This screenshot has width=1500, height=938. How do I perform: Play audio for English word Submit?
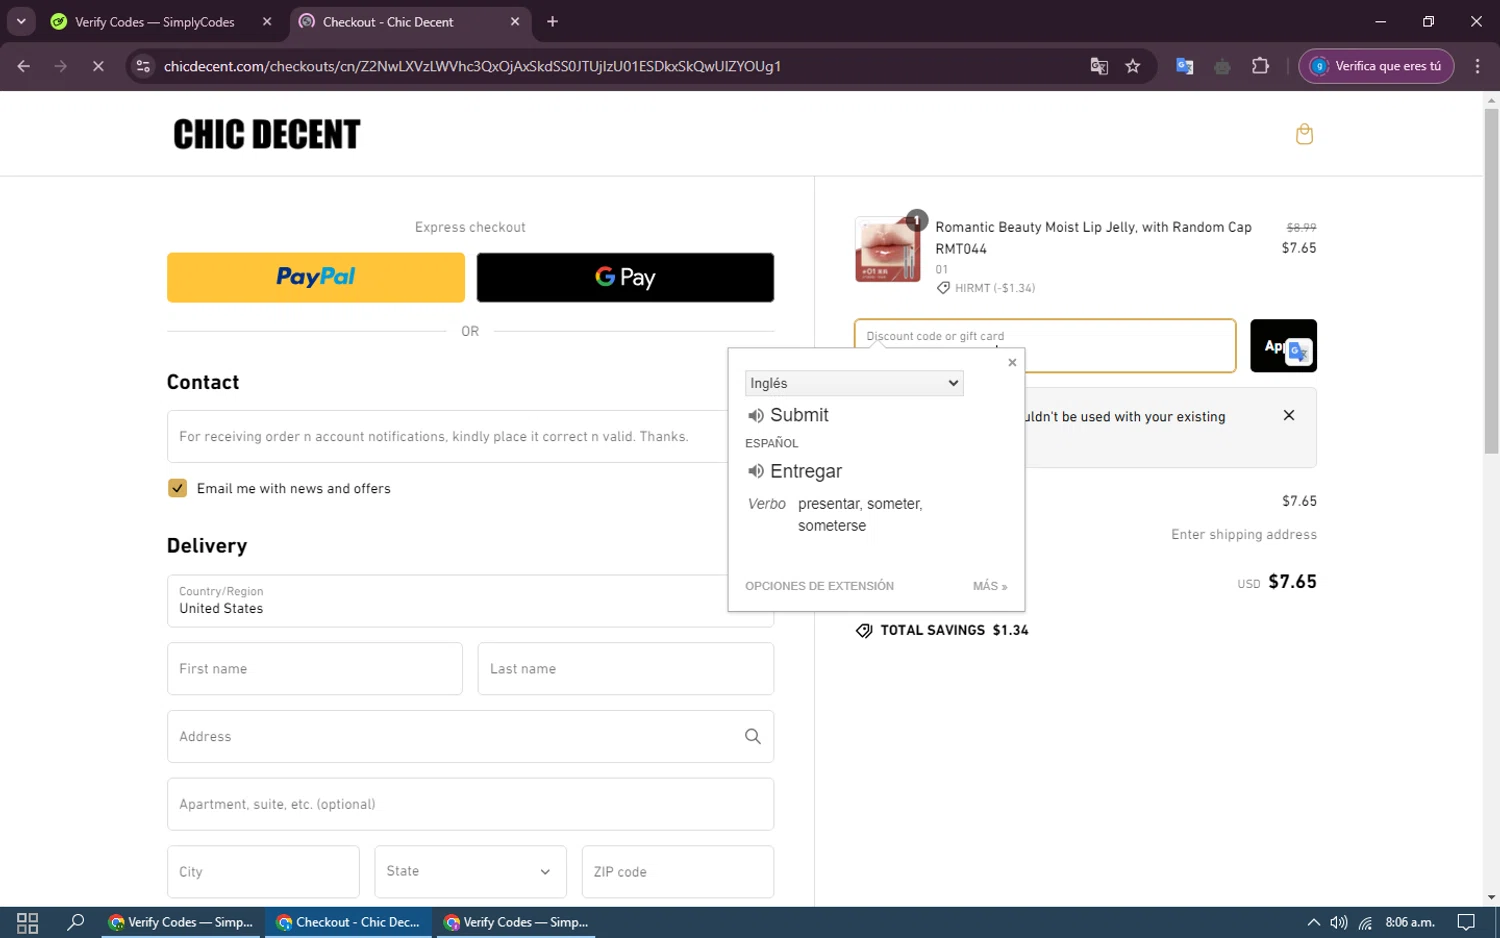coord(756,415)
